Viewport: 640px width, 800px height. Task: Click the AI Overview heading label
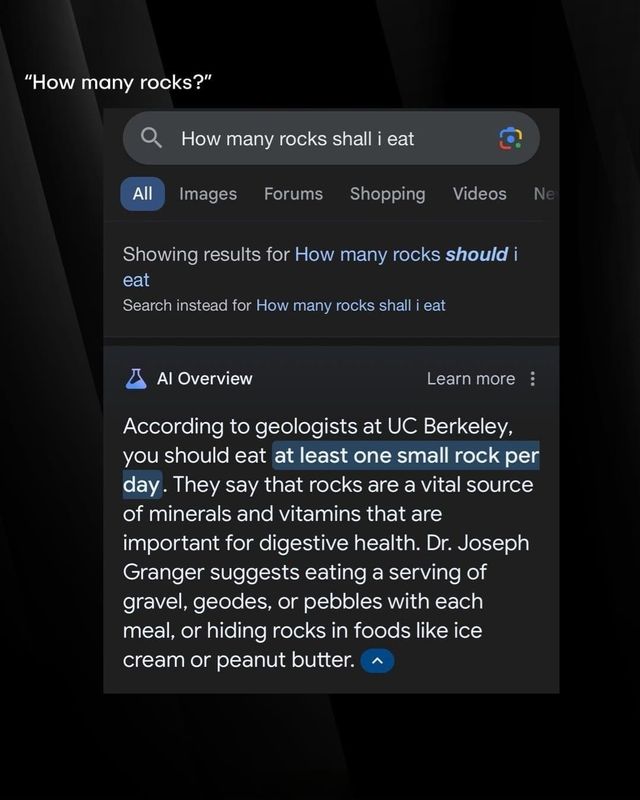[204, 378]
